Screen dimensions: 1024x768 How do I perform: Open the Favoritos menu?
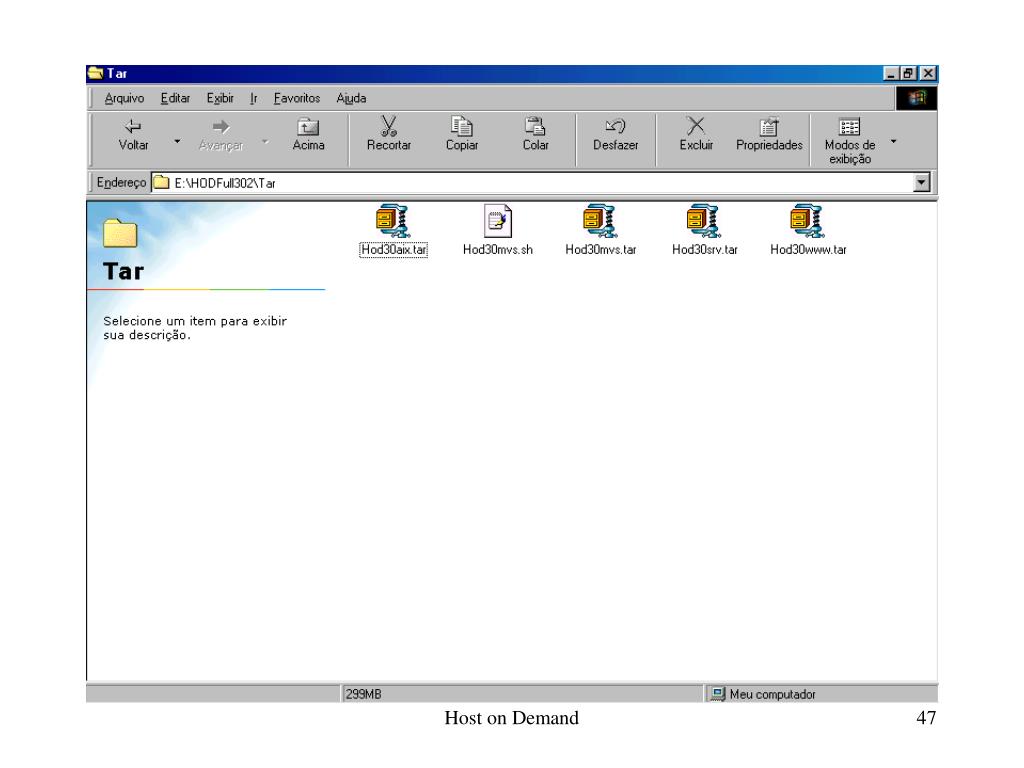296,98
